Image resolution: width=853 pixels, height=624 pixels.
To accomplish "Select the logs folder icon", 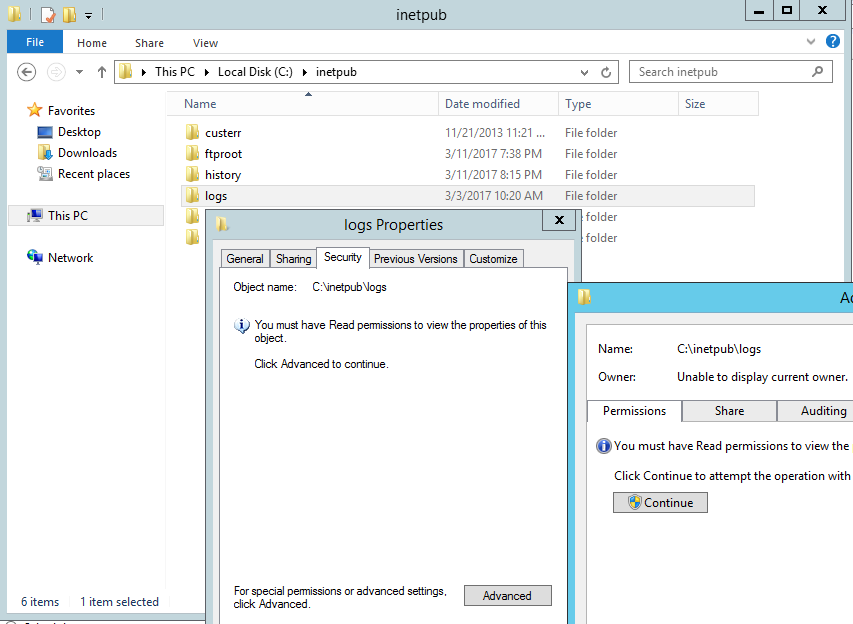I will [192, 195].
